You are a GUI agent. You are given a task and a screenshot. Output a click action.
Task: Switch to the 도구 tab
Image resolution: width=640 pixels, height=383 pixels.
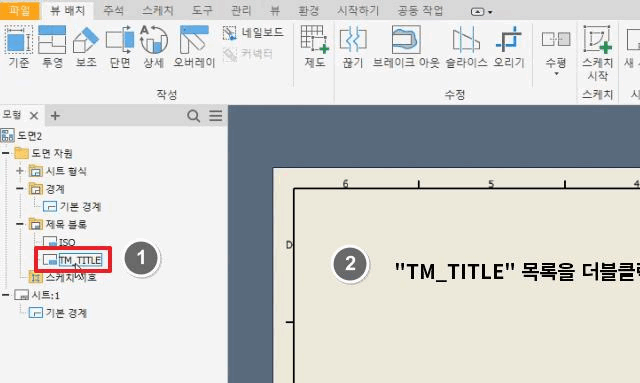click(x=202, y=10)
